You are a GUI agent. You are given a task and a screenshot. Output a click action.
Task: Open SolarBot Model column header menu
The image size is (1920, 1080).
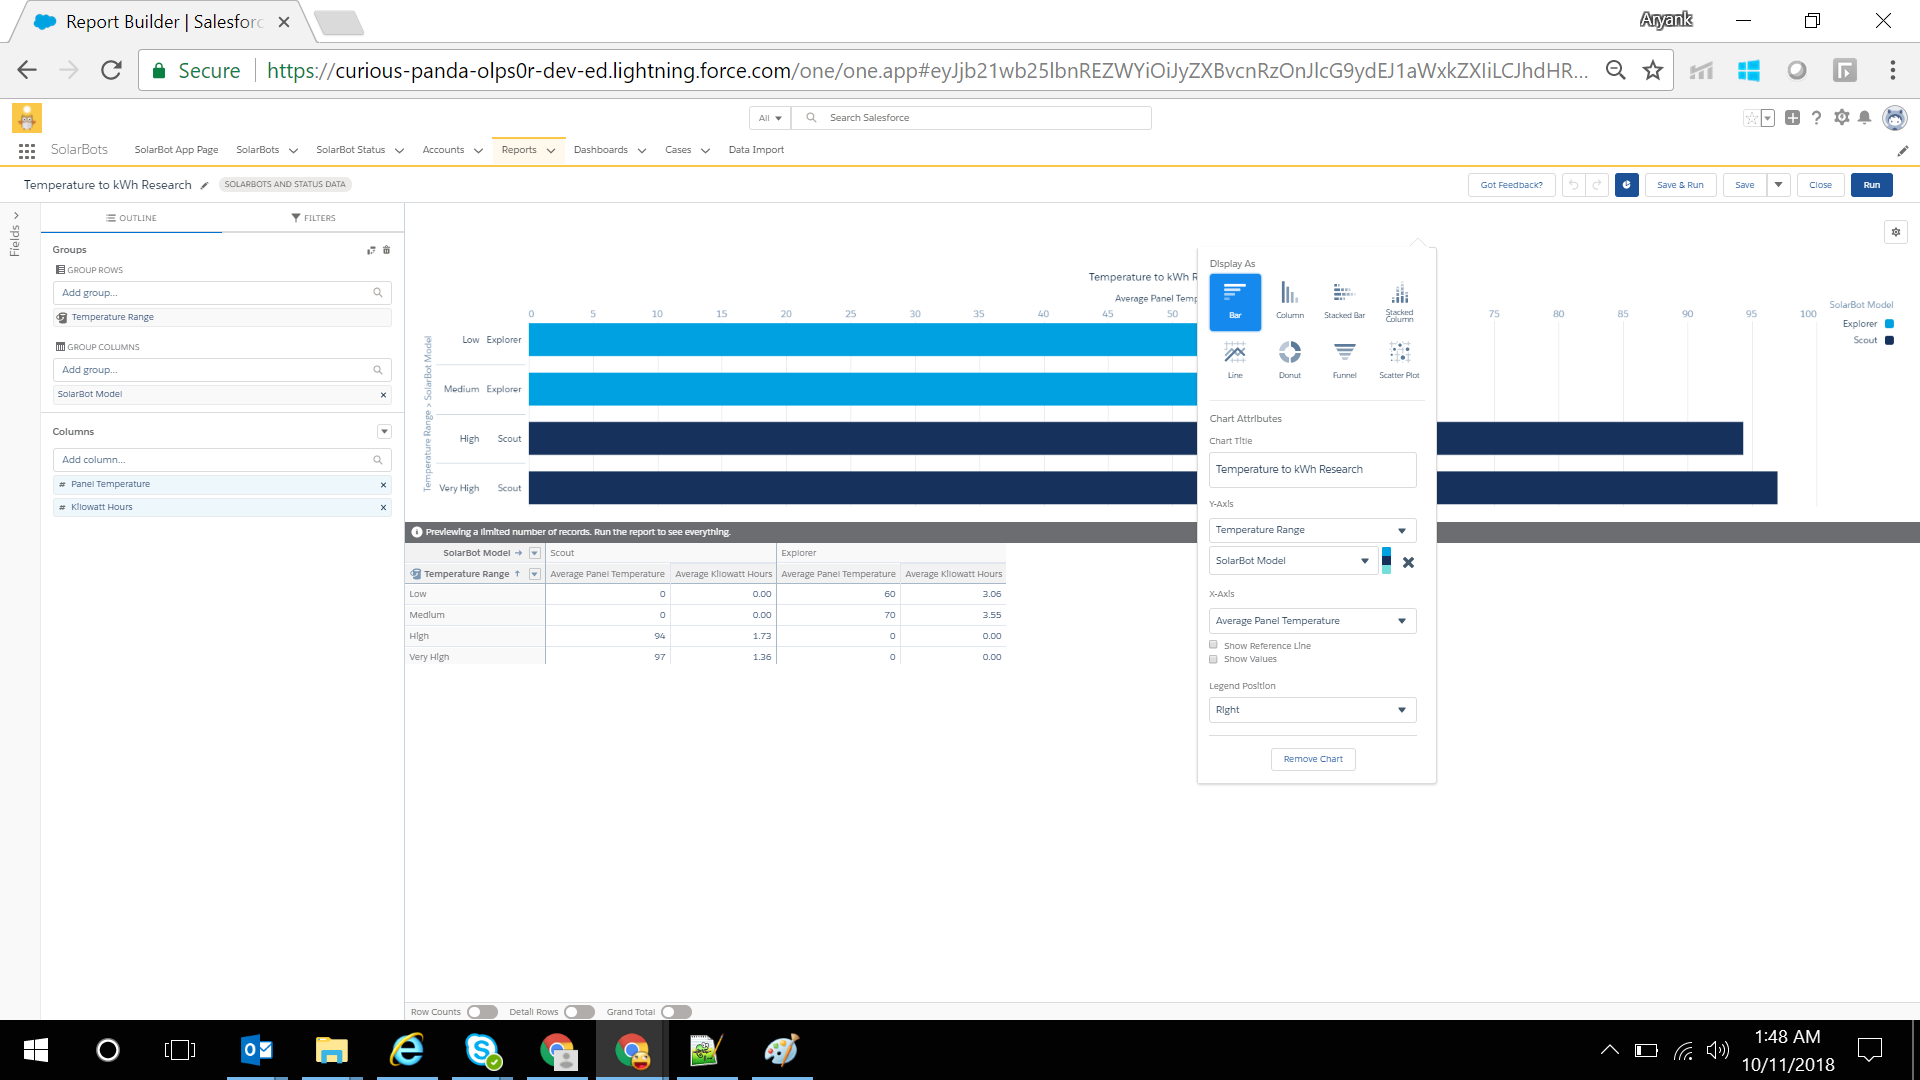tap(535, 553)
